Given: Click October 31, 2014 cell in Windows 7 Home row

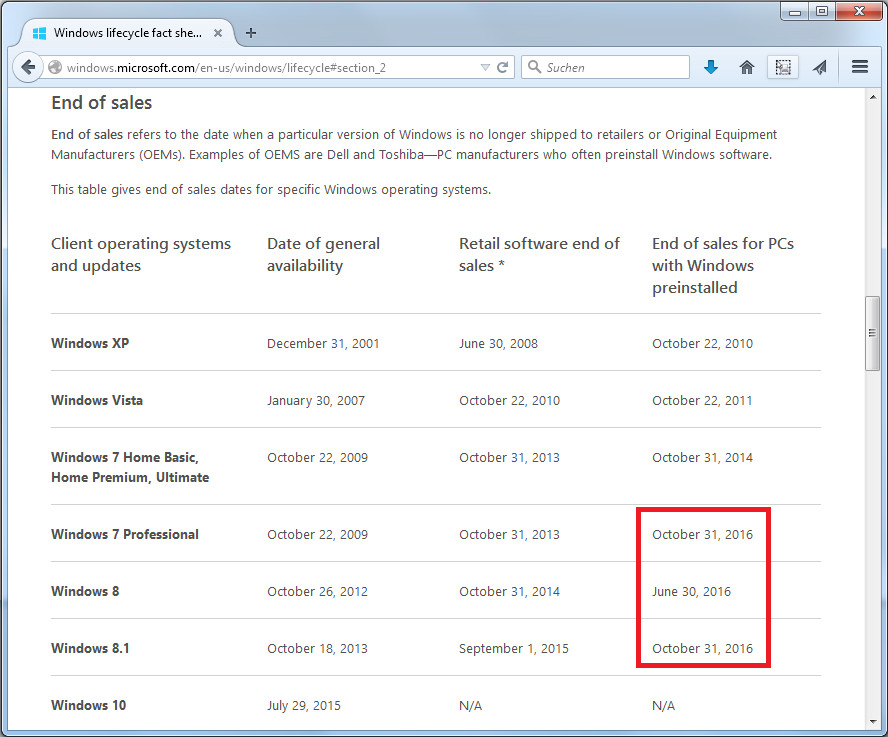Looking at the screenshot, I should click(702, 458).
